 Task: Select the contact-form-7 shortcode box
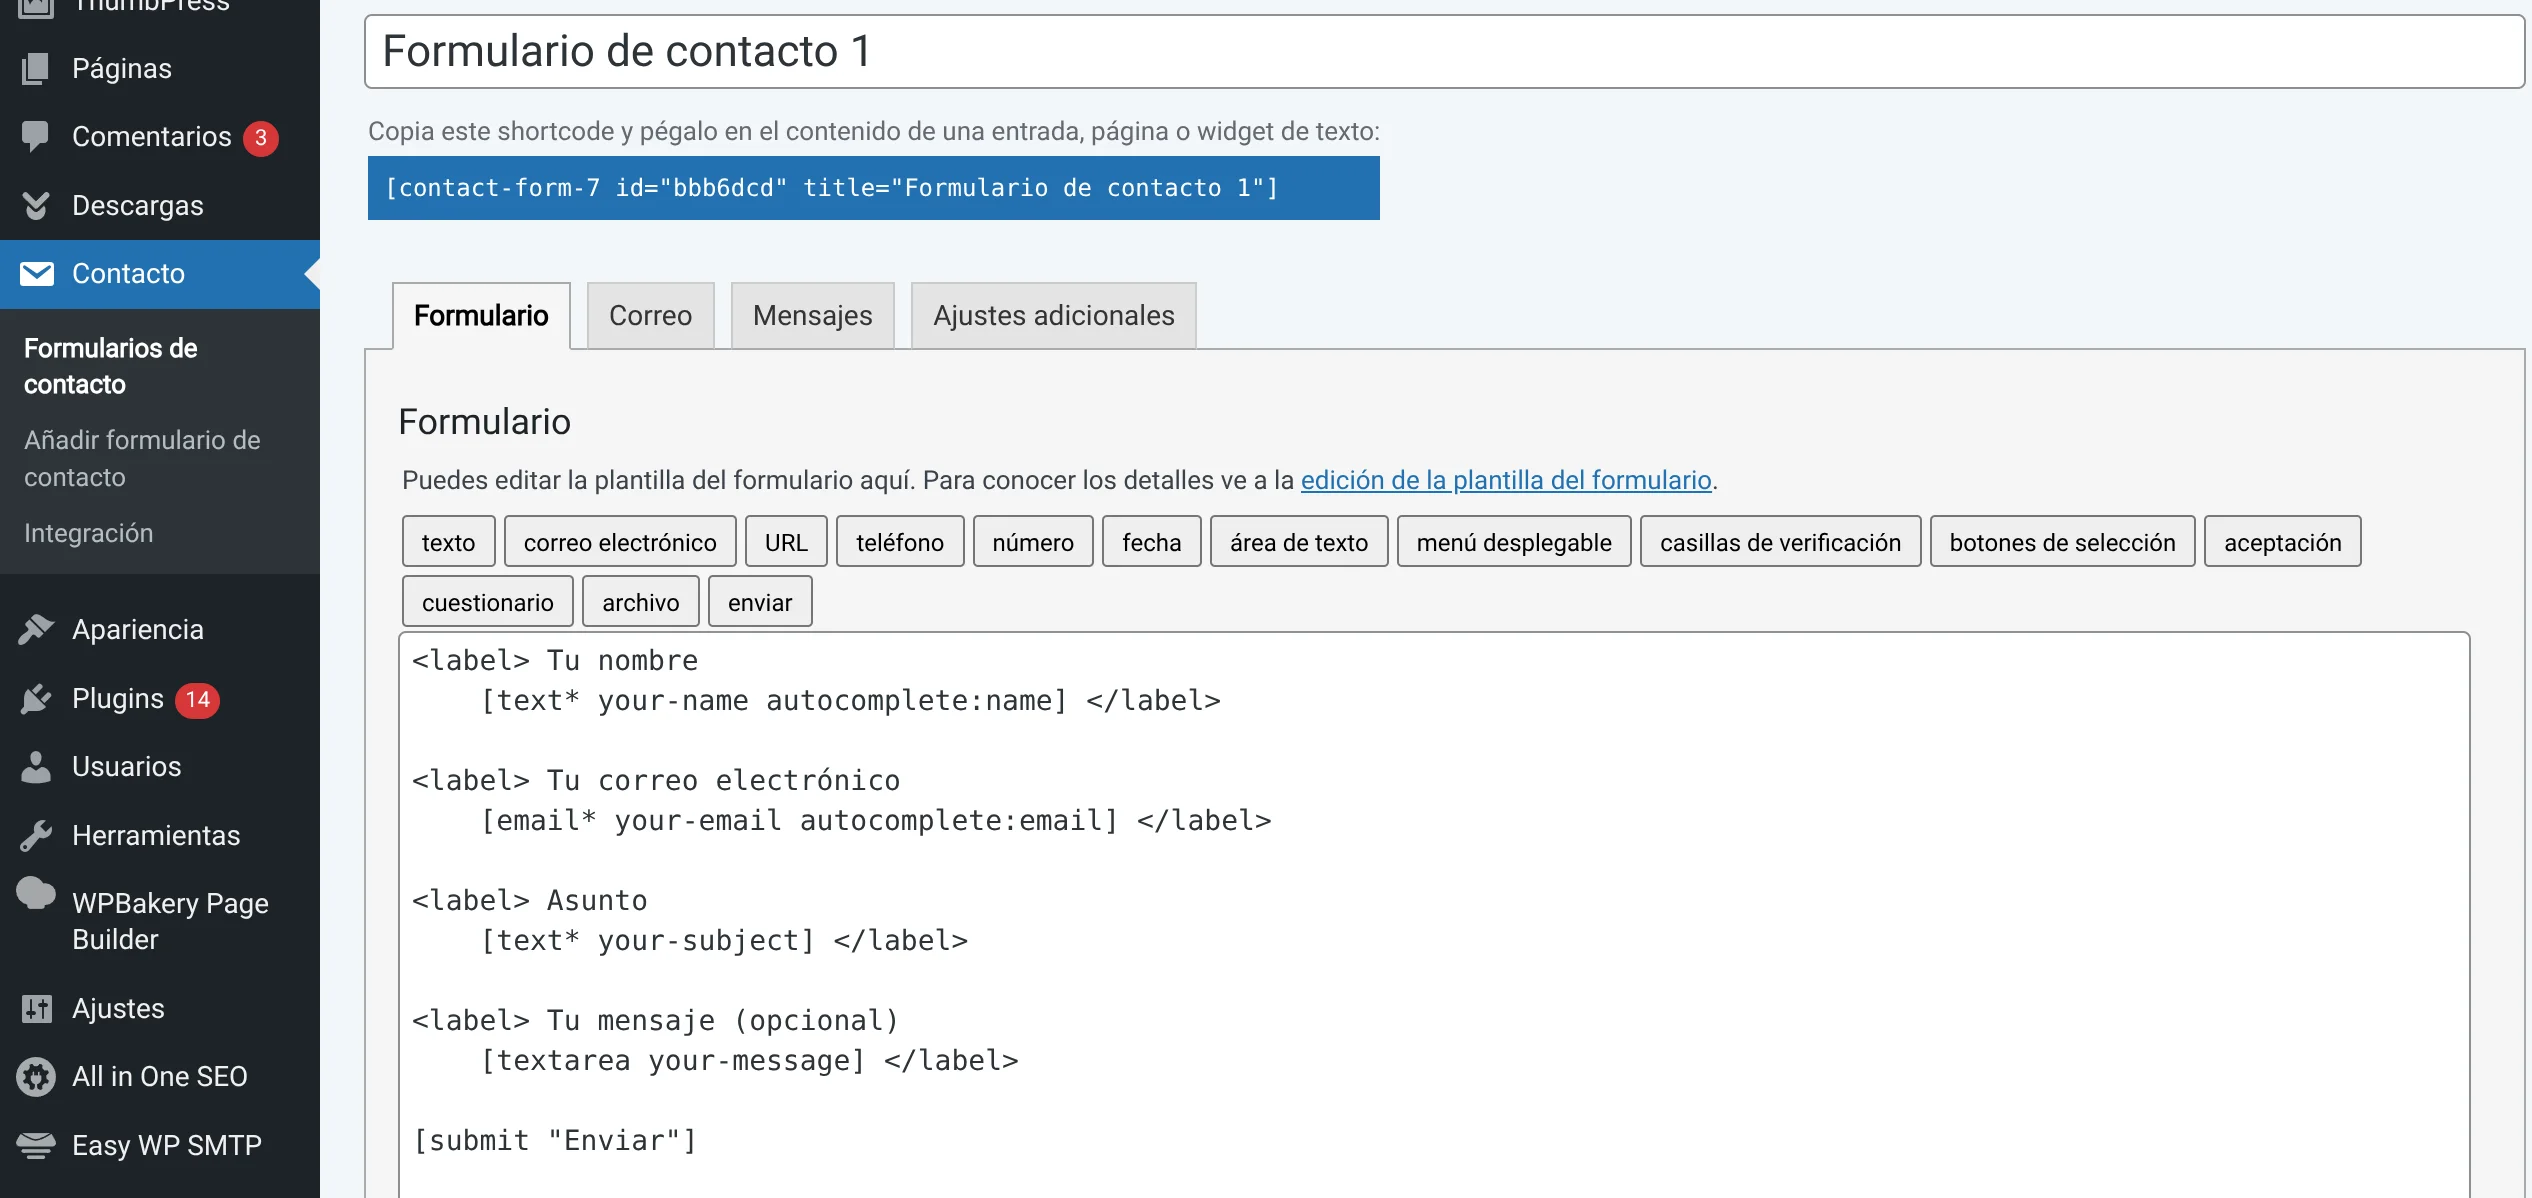pyautogui.click(x=872, y=188)
